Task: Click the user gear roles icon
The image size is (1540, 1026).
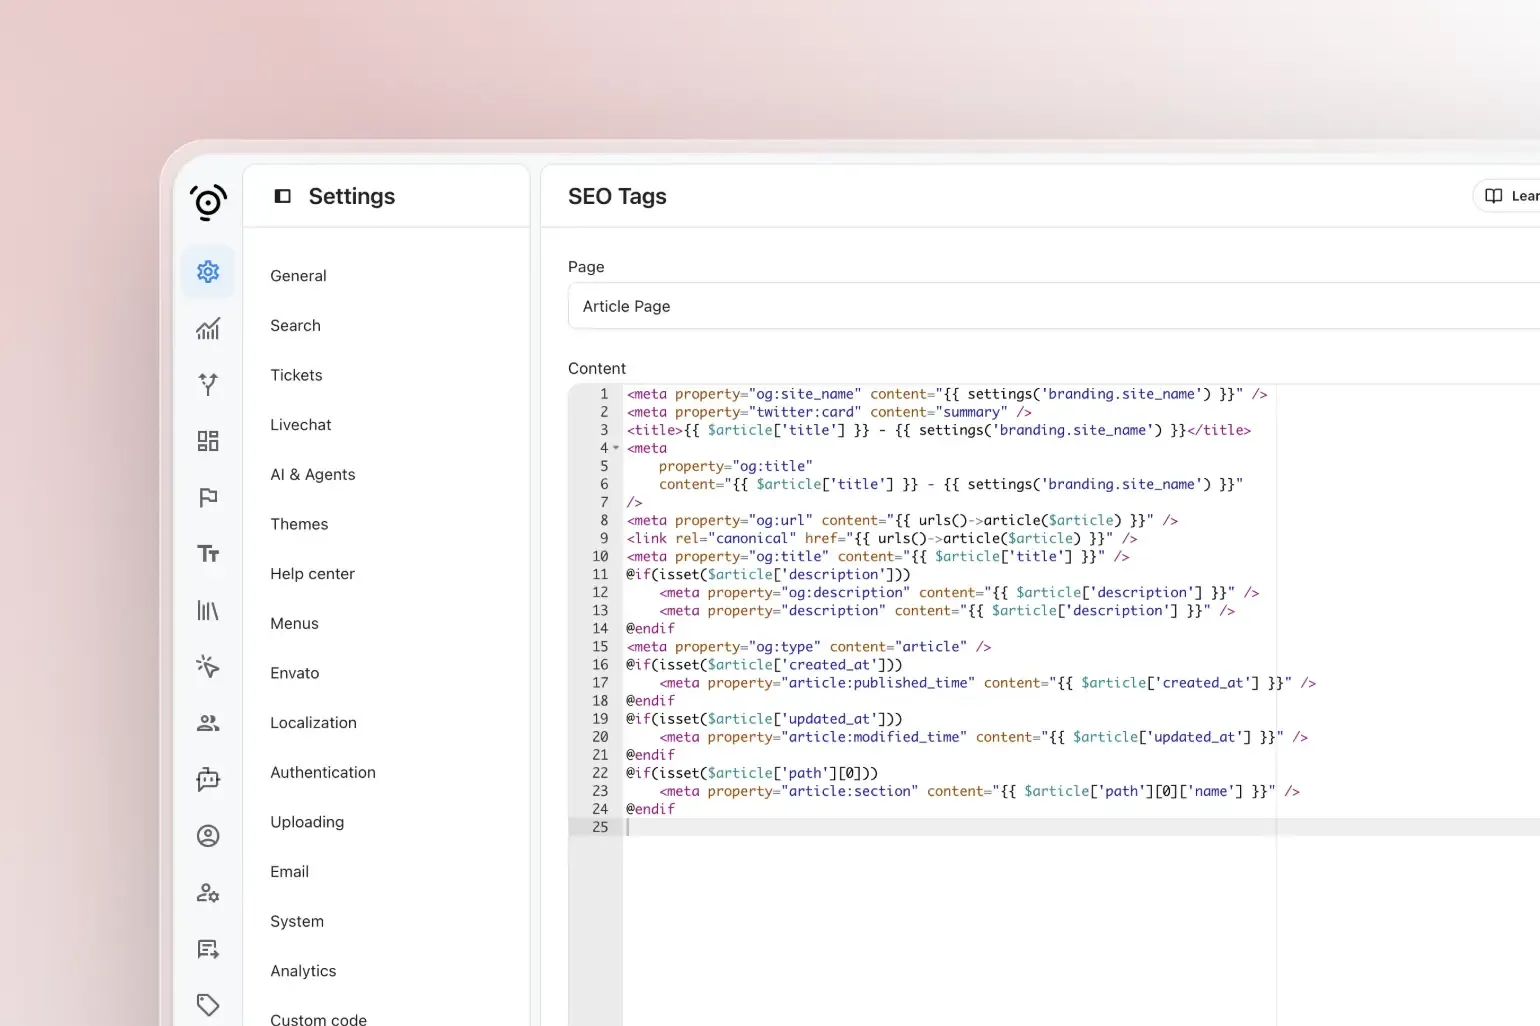Action: click(x=208, y=893)
